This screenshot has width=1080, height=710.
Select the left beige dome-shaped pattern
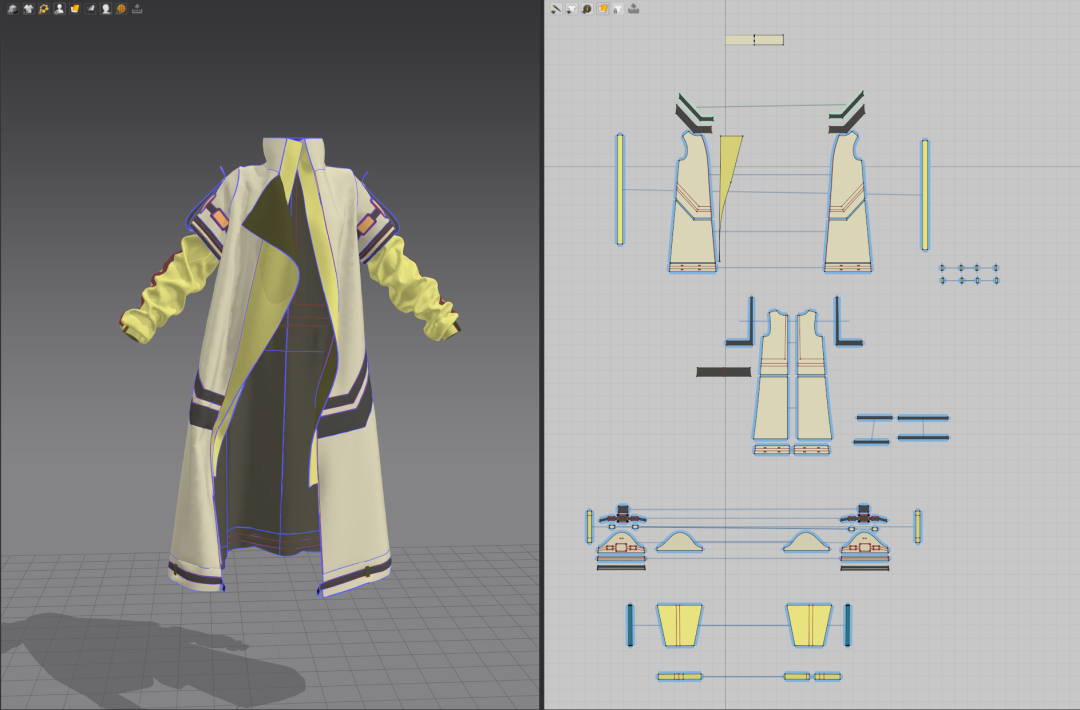(x=680, y=542)
